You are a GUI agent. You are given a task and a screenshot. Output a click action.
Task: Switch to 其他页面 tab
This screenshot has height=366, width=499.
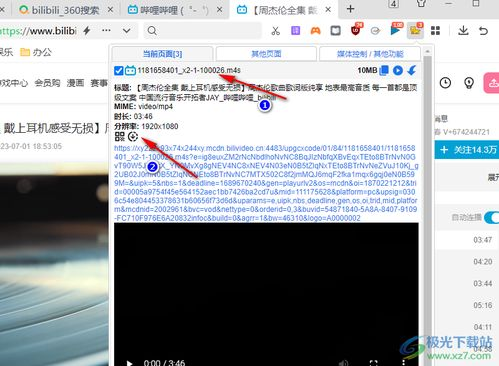(266, 54)
